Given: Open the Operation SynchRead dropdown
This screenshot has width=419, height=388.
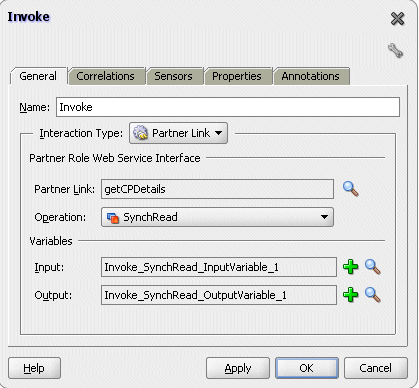Looking at the screenshot, I should click(x=217, y=217).
